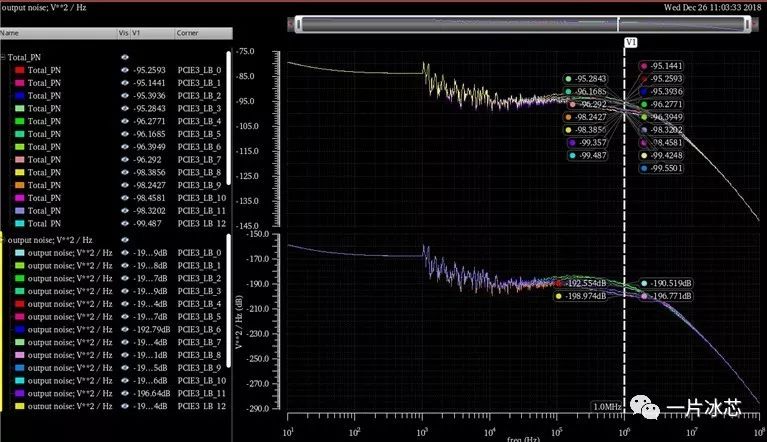Open the swatch of output noise PCIE3_LB_7
Screen dimensions: 767x442
pos(20,342)
